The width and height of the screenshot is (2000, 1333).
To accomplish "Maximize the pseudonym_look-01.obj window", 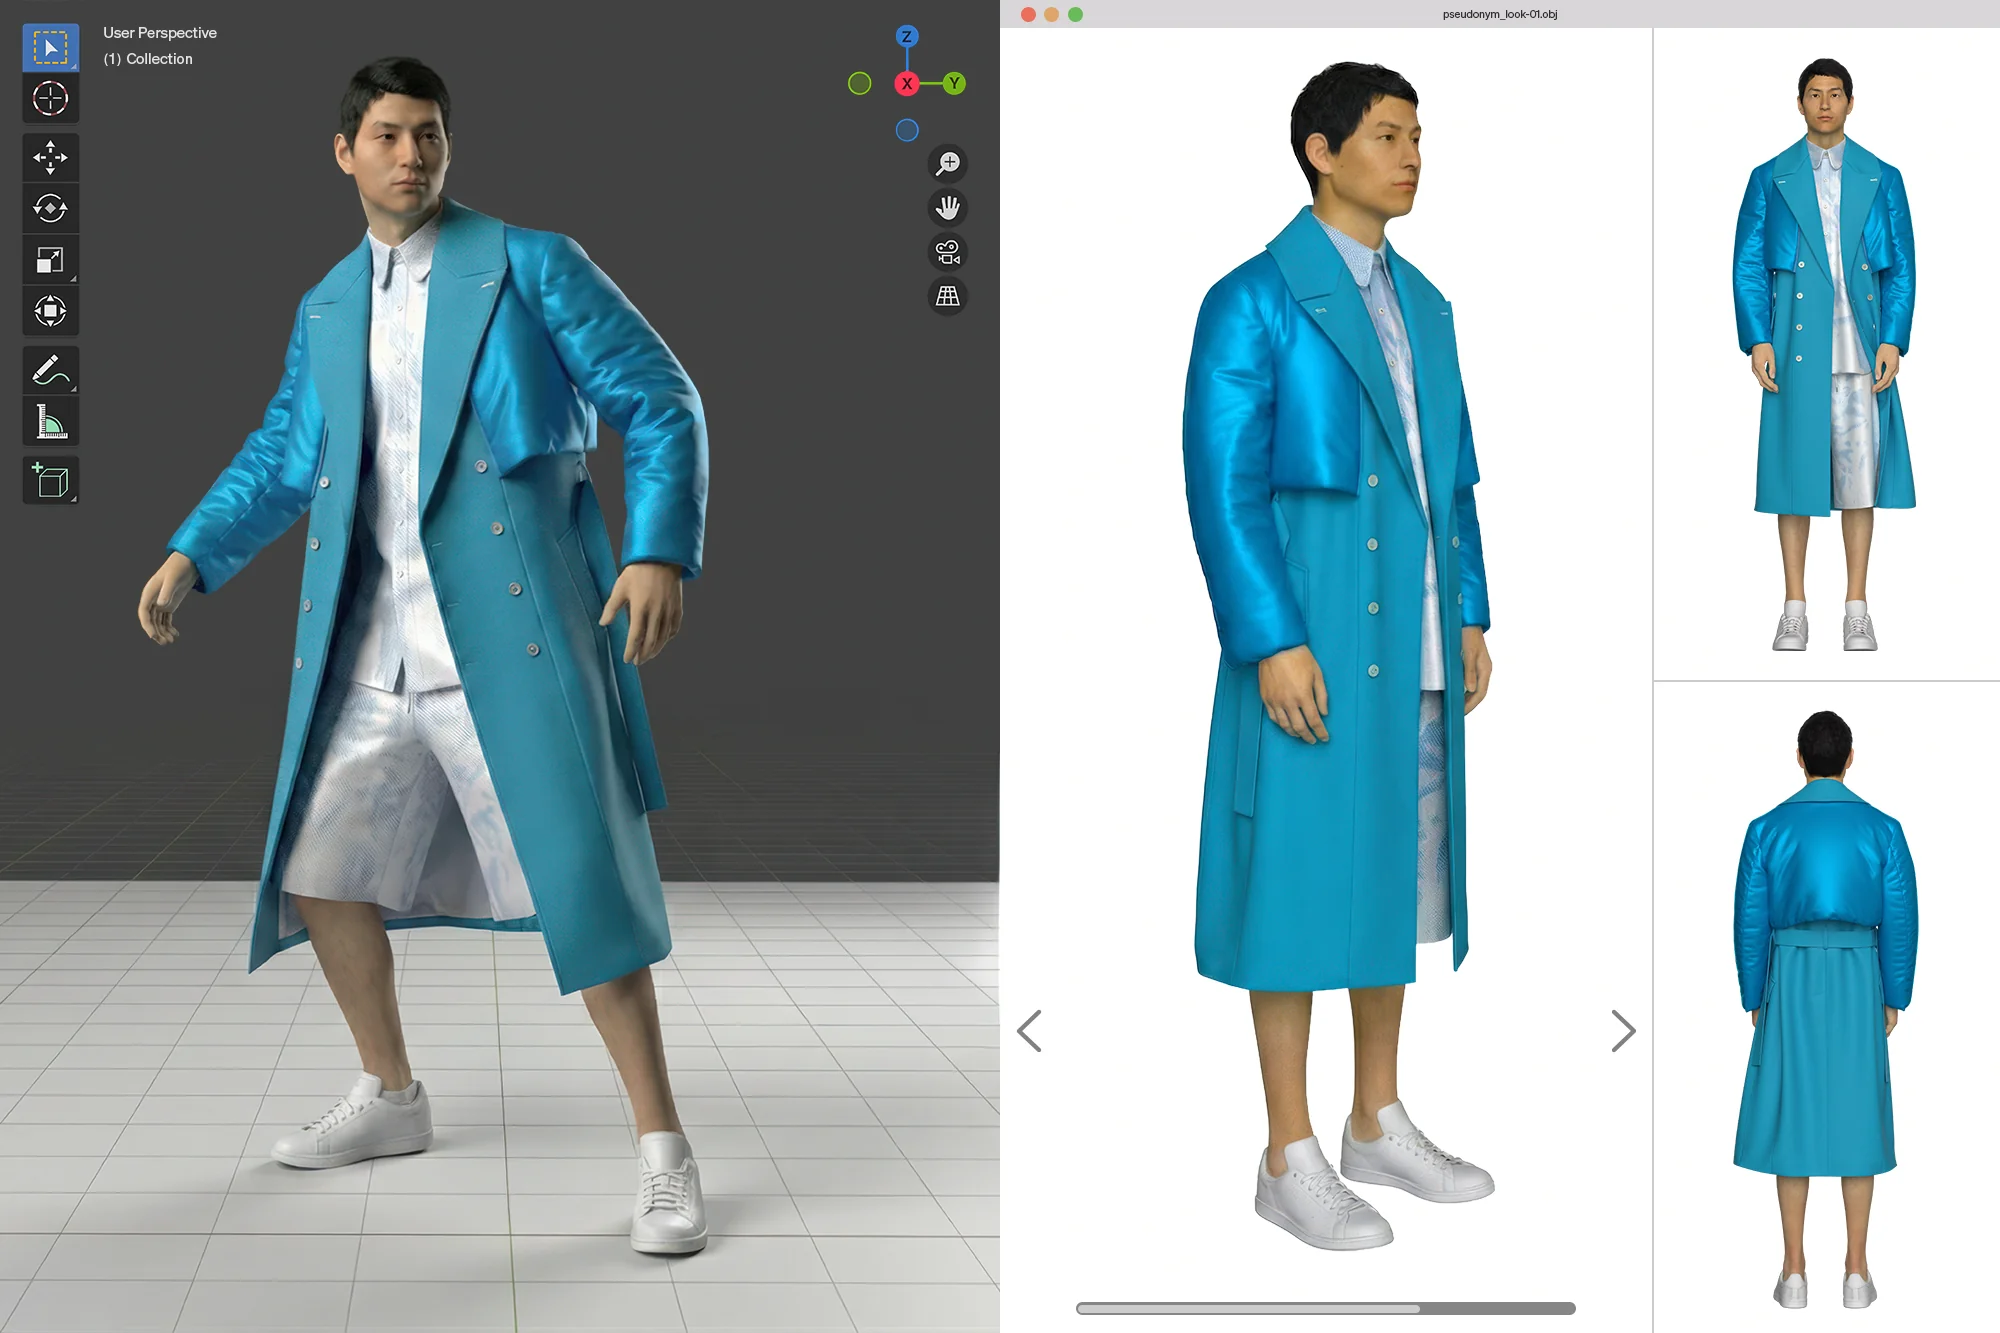I will tap(1075, 14).
